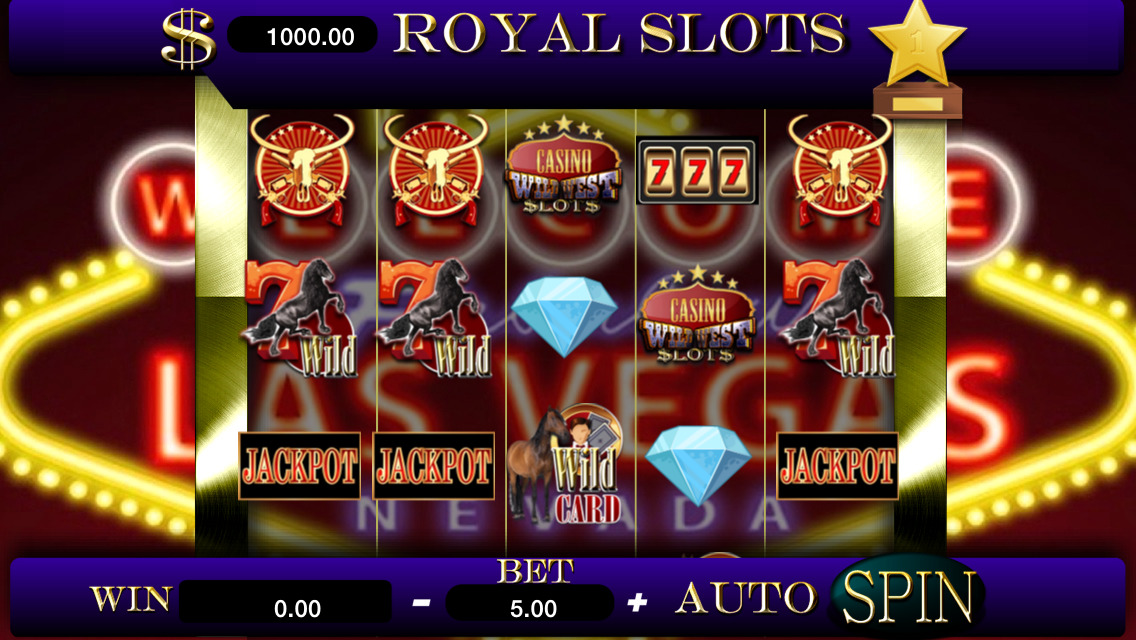This screenshot has width=1136, height=640.
Task: Open the gold star trophy leaderboard
Action: [917, 59]
